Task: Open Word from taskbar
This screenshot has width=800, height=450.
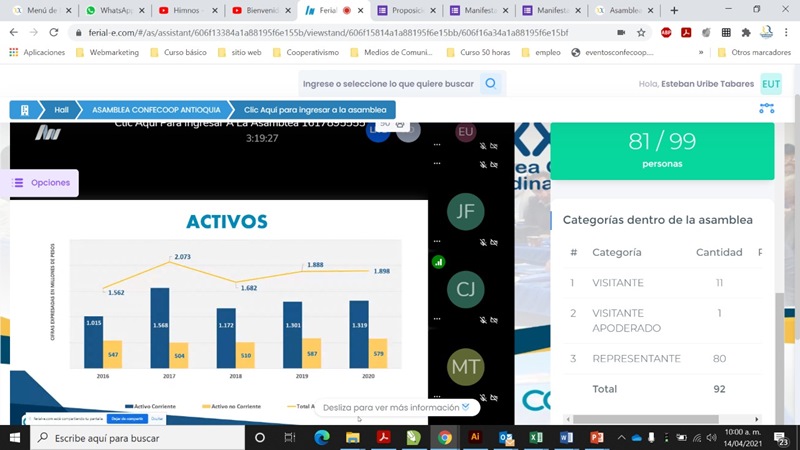Action: 566,438
